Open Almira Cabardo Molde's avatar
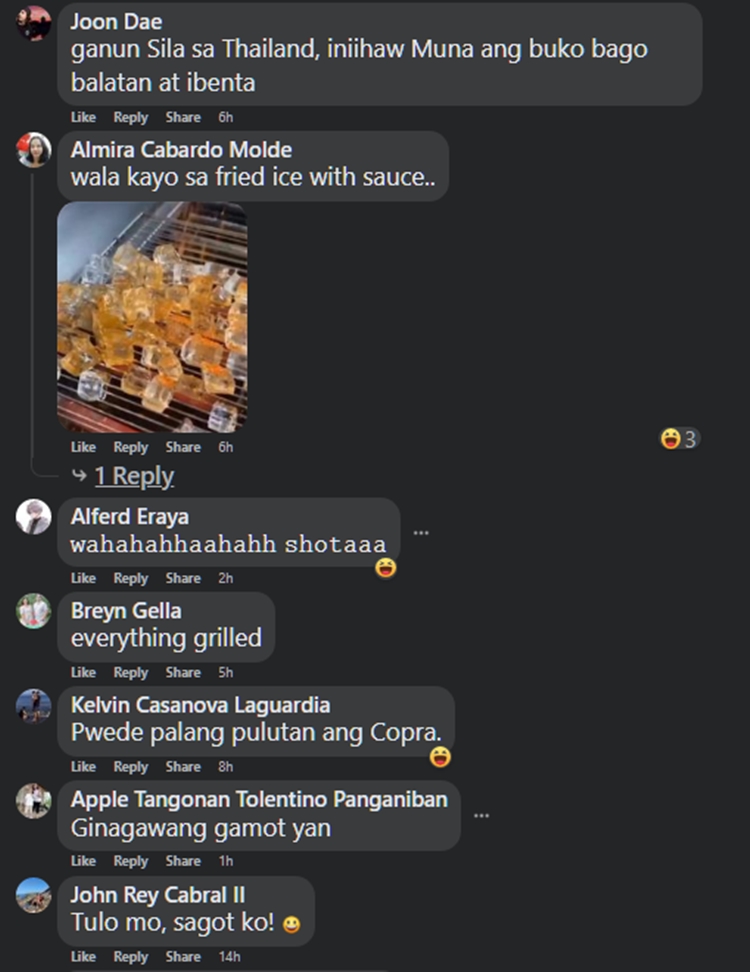The width and height of the screenshot is (750, 972). point(33,150)
